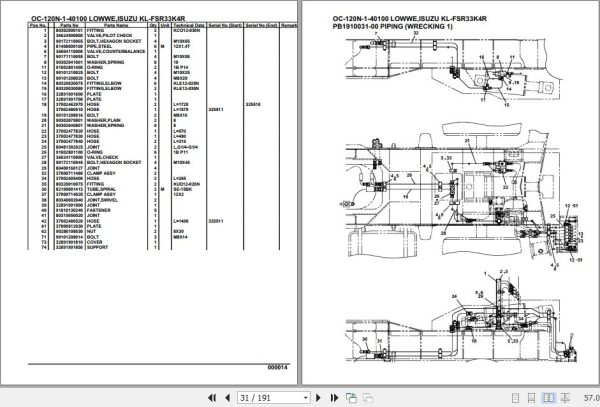Click the Serial No (End) column header
The image size is (600, 407).
(261, 25)
